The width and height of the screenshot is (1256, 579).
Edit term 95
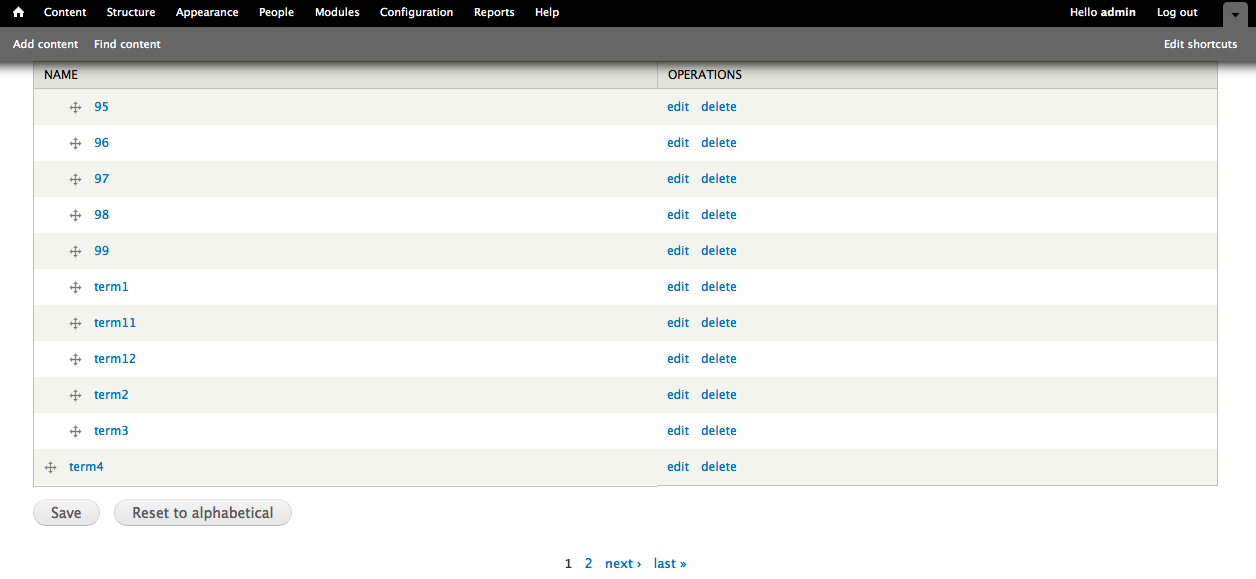(678, 107)
